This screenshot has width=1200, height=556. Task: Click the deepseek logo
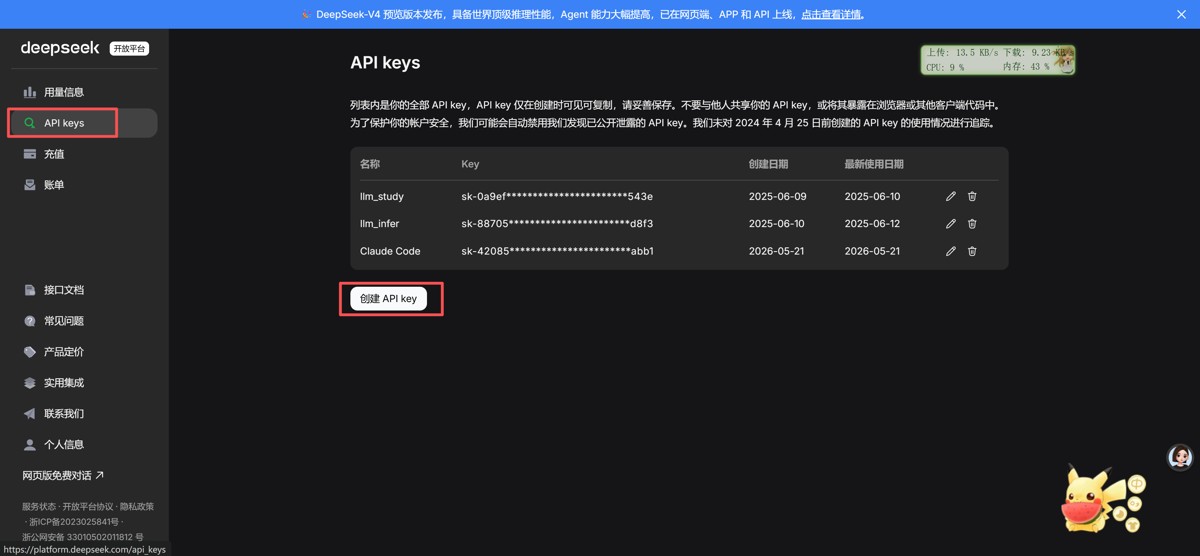tap(60, 48)
